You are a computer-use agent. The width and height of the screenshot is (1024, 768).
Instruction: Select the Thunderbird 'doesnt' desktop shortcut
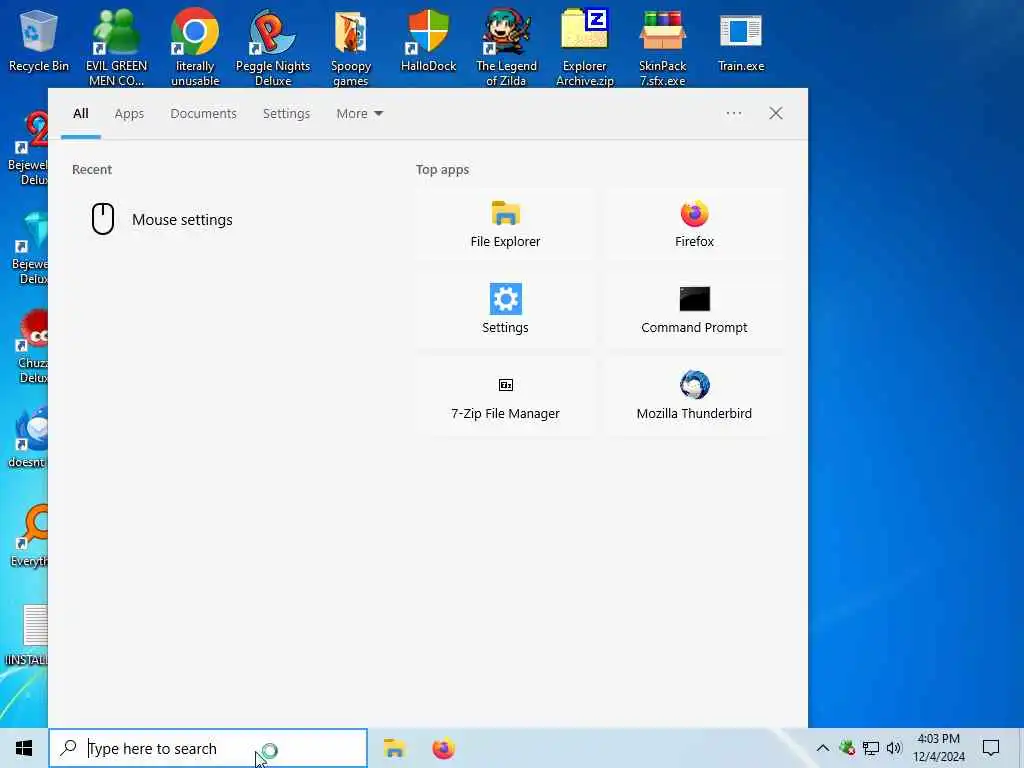click(27, 438)
